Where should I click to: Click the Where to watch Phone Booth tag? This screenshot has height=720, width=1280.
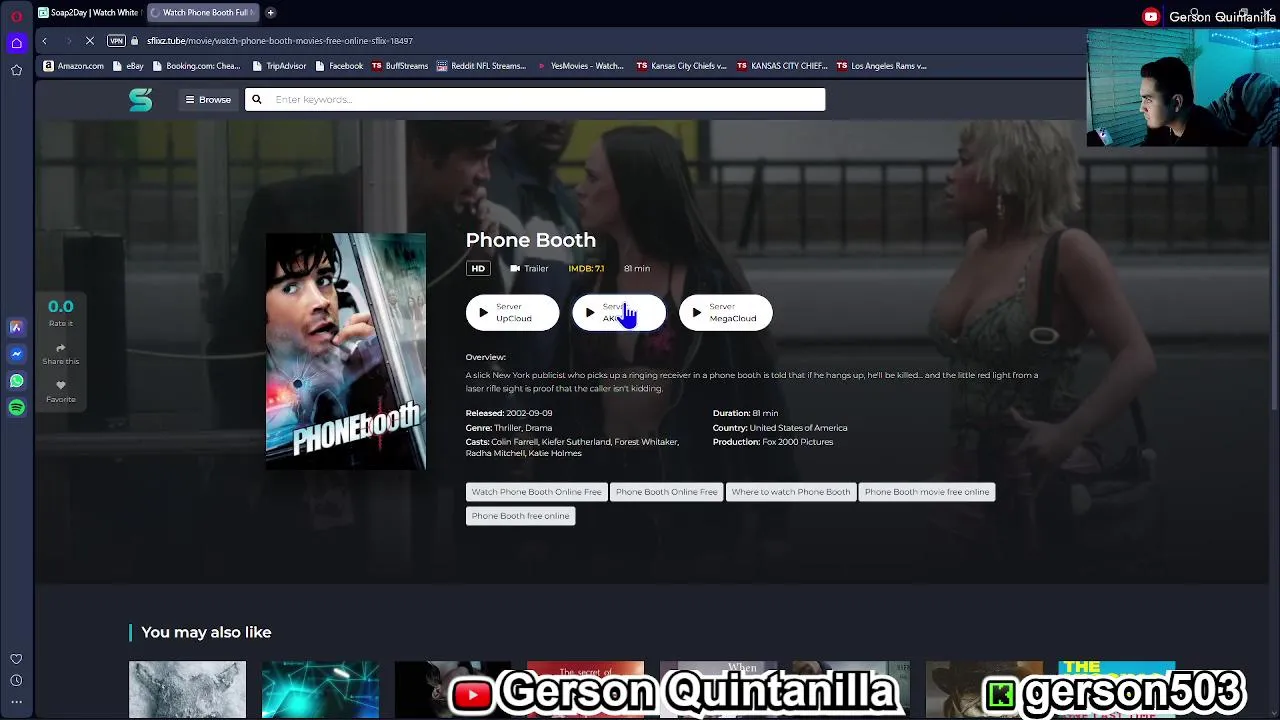tap(790, 492)
